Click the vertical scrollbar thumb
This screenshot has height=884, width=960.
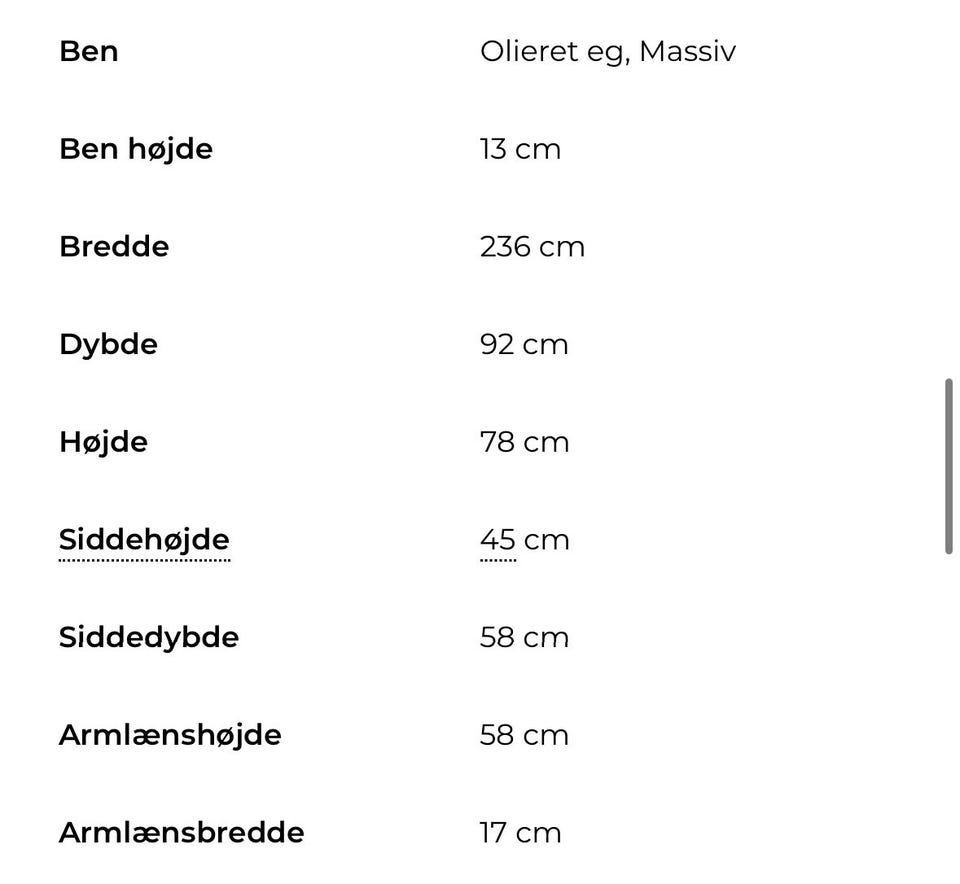(x=948, y=466)
